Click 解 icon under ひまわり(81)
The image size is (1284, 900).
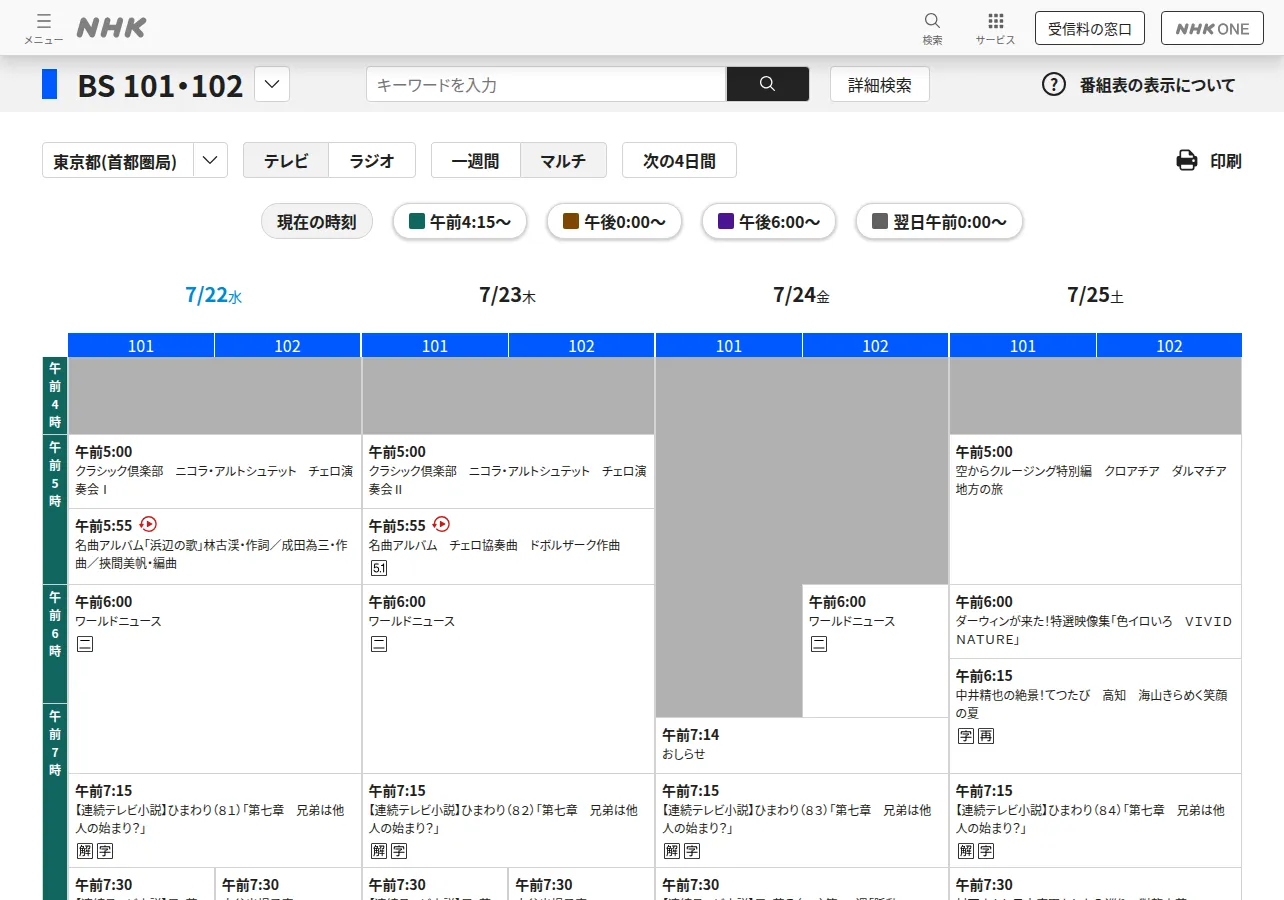(85, 851)
